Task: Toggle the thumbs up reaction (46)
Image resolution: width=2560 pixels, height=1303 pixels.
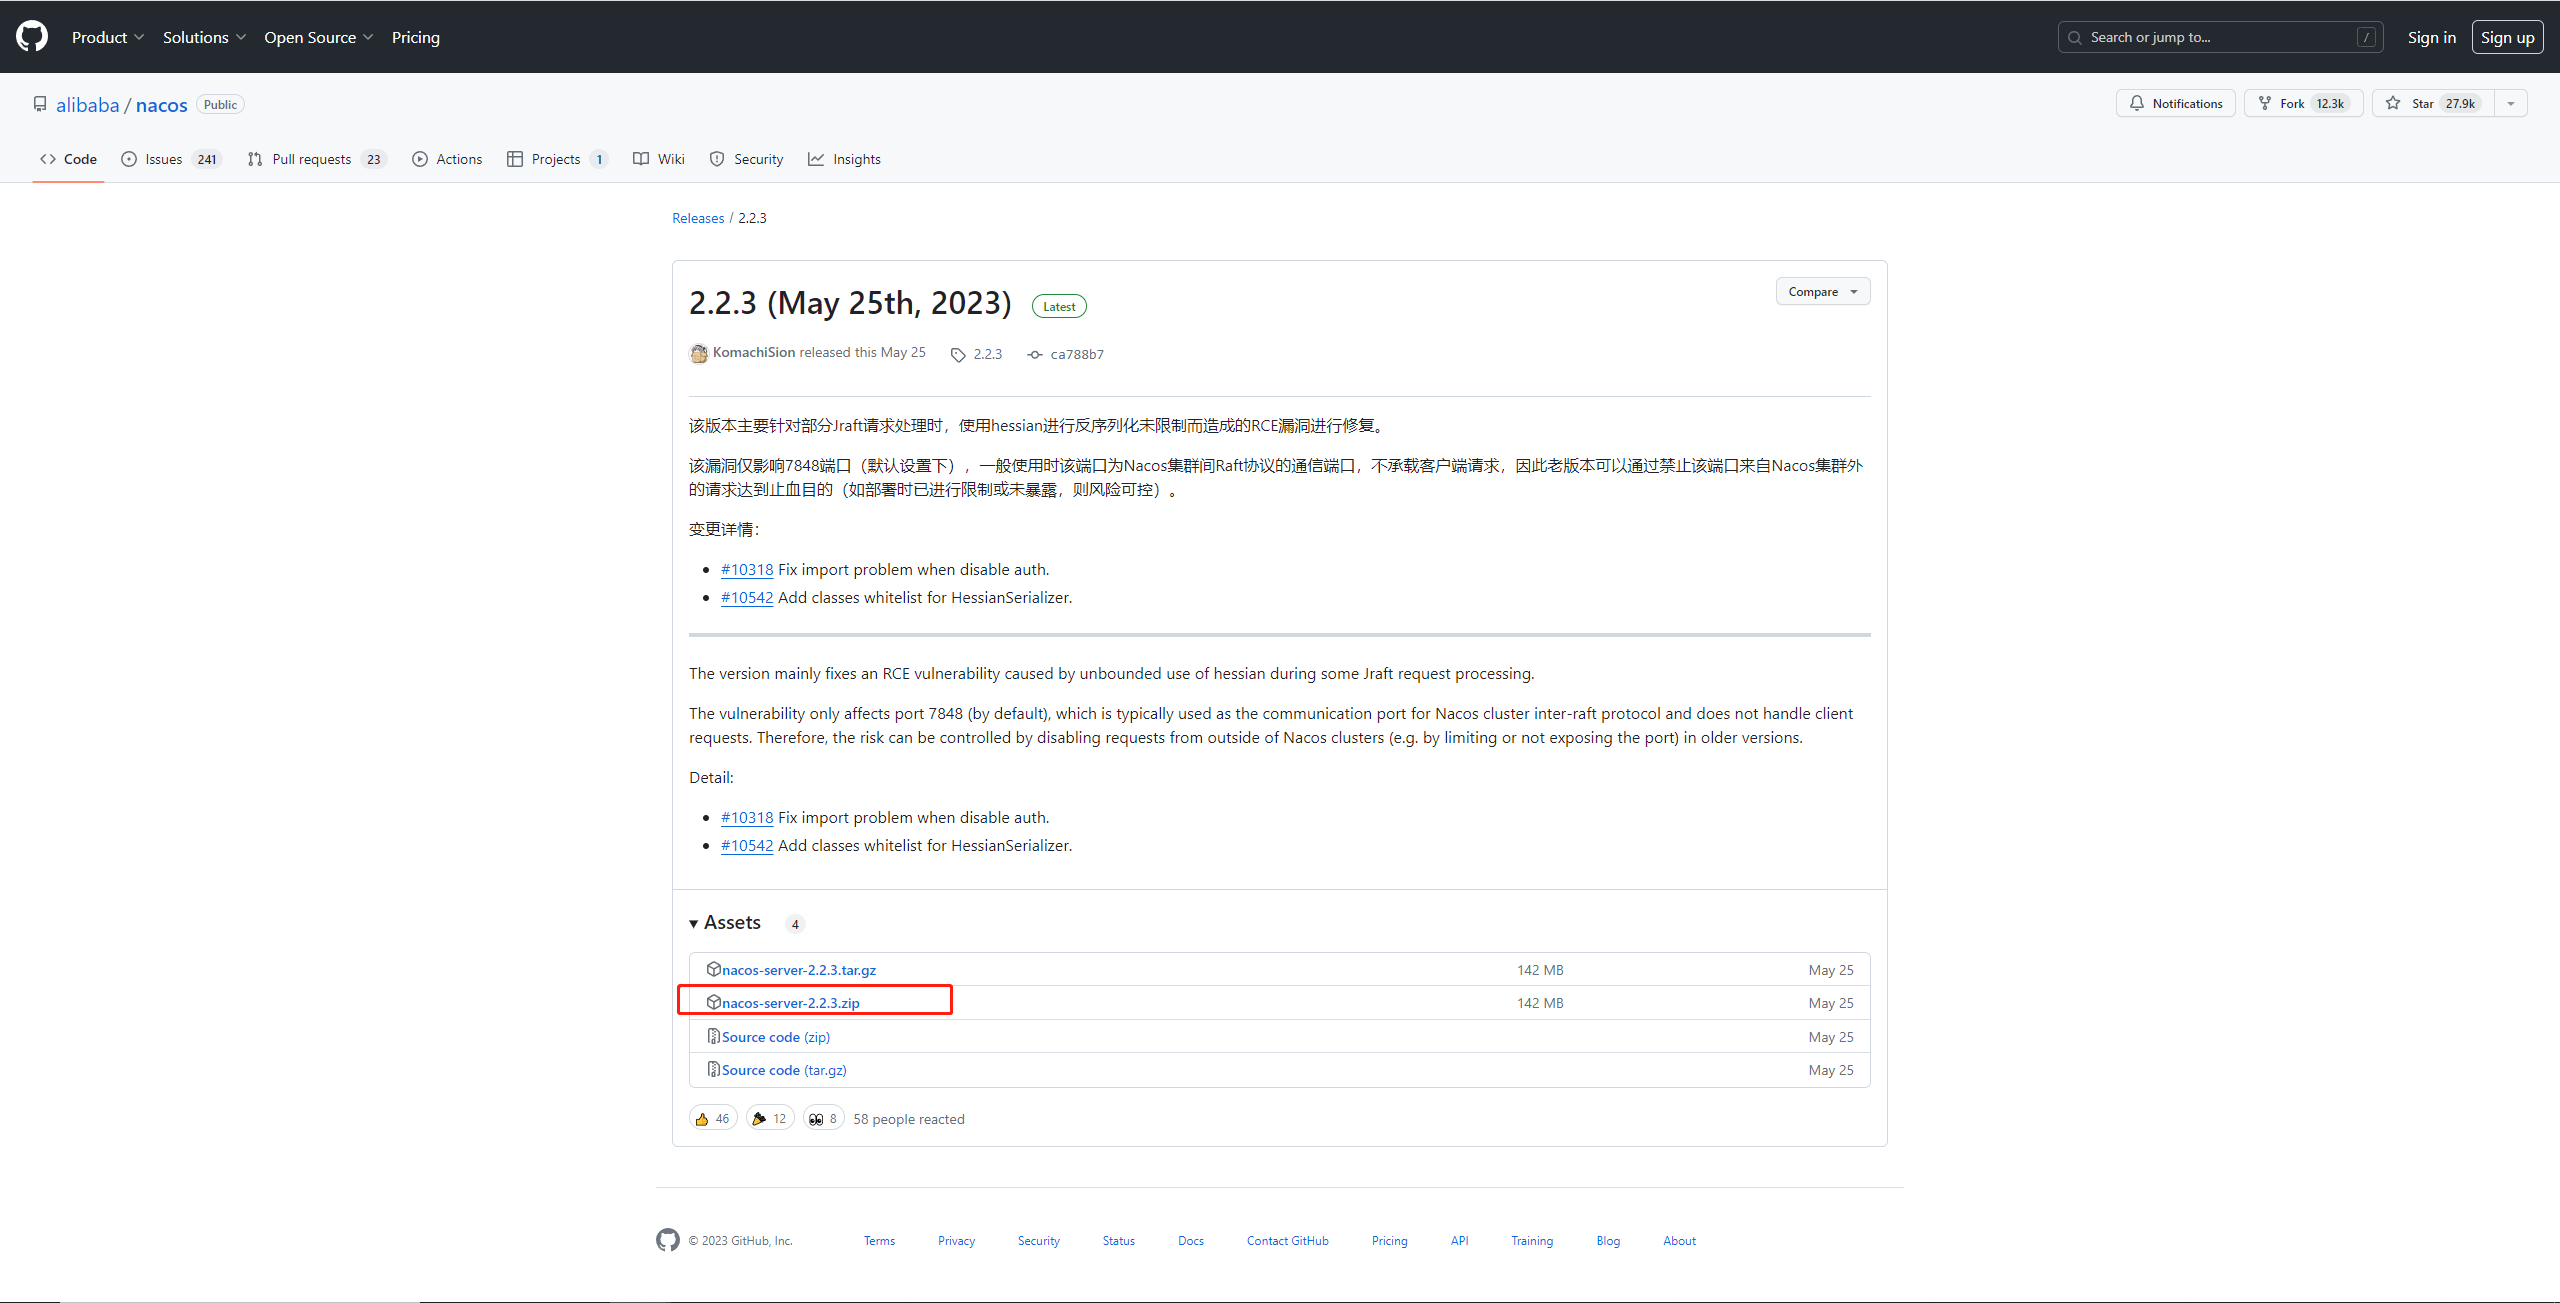Action: click(713, 1118)
